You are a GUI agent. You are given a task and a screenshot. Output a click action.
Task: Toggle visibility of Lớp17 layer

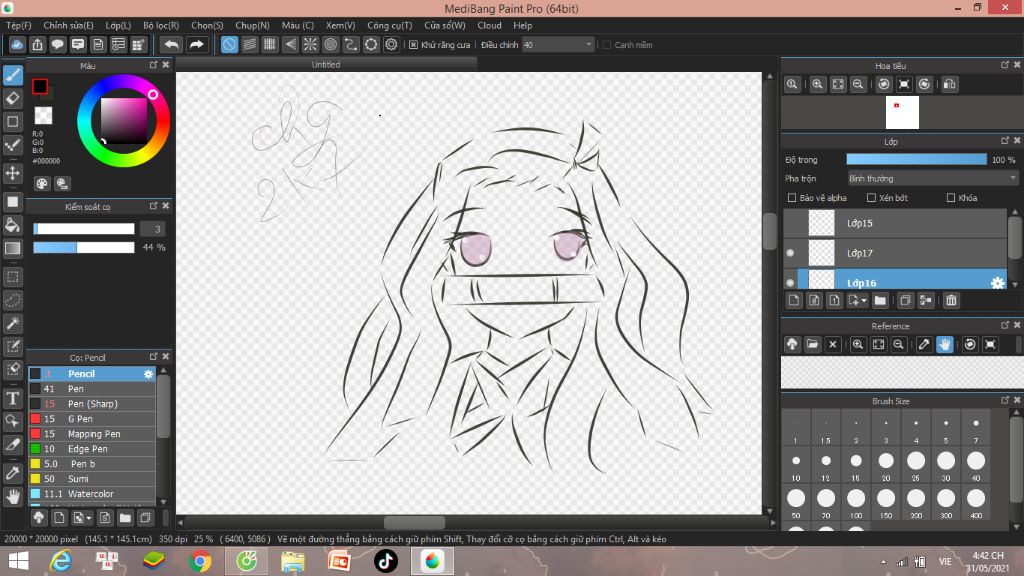tap(790, 253)
